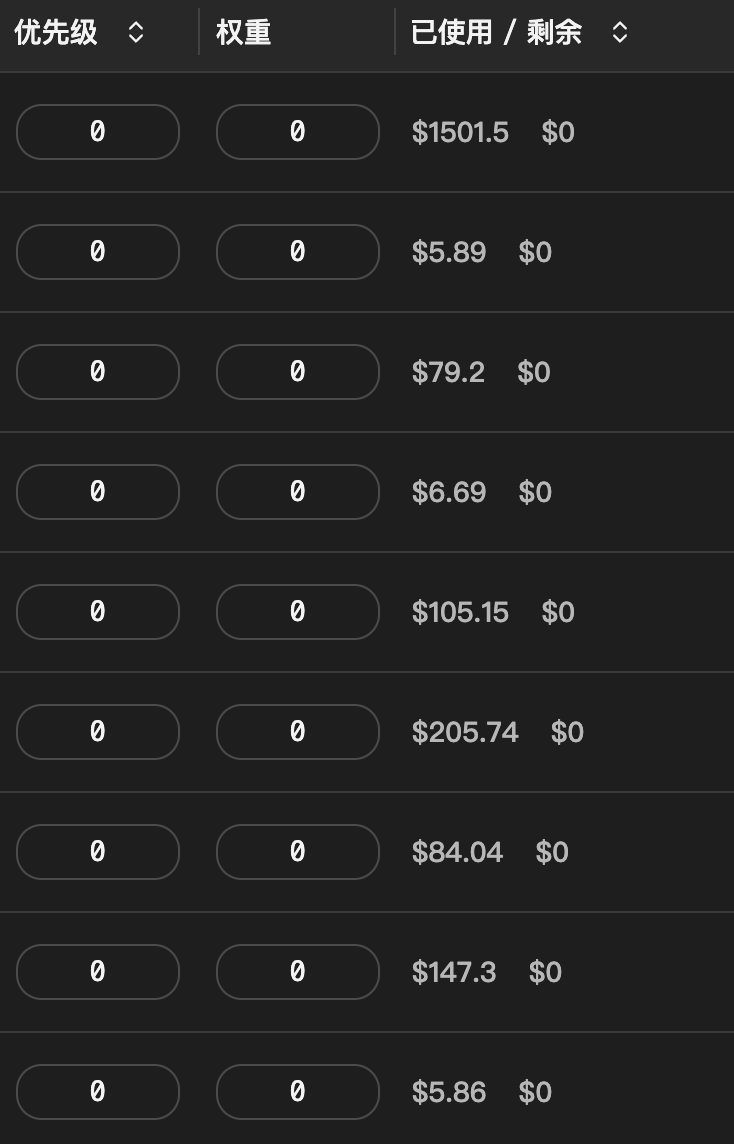Screen dimensions: 734x1144
Task: Click the $1501.5 used amount
Action: [460, 133]
